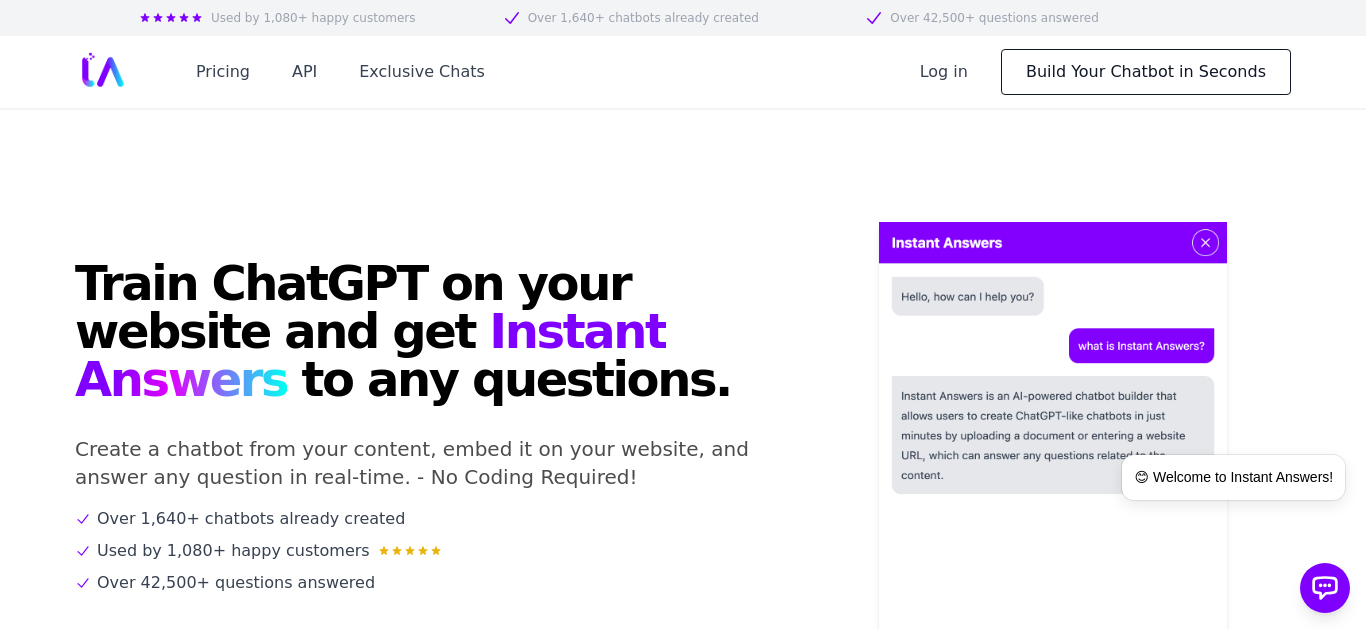Click the Instant Answers logo icon
The image size is (1366, 629).
(103, 71)
